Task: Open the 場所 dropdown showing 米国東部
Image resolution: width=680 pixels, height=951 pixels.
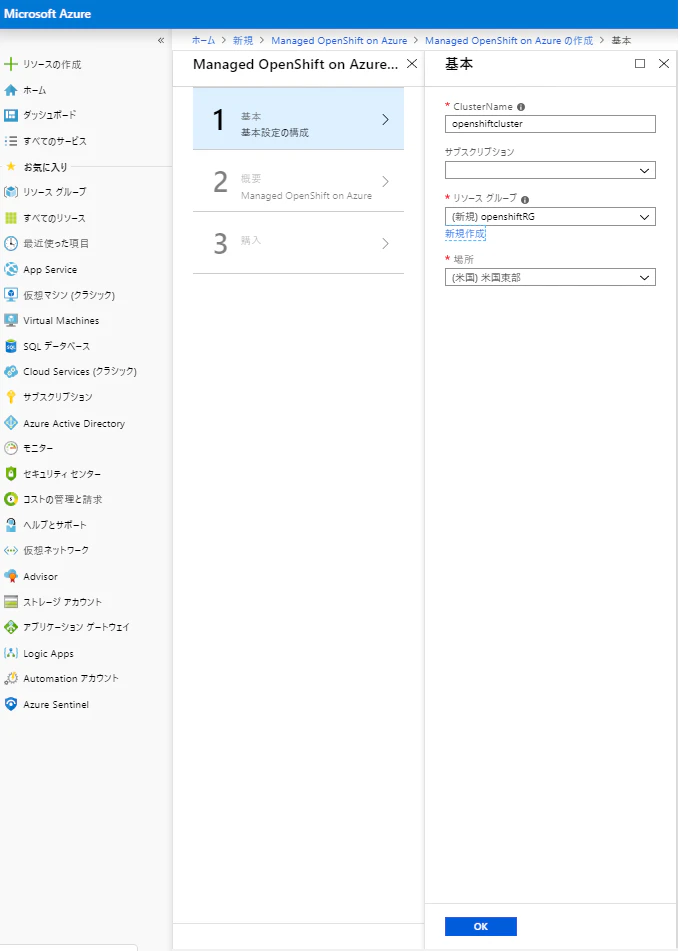Action: click(550, 277)
